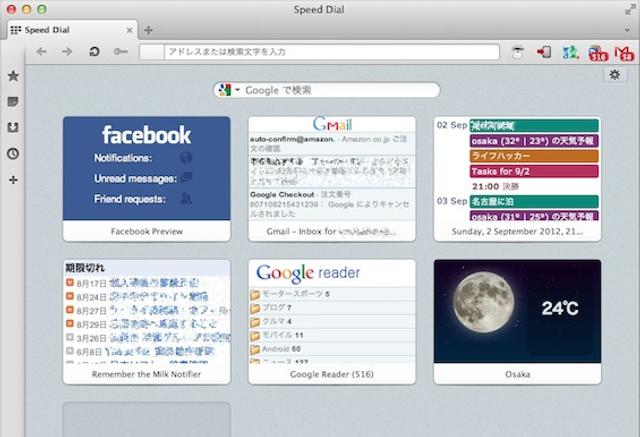The width and height of the screenshot is (640, 437).
Task: Click the 'ライフハッカー' calendar entry
Action: click(534, 156)
